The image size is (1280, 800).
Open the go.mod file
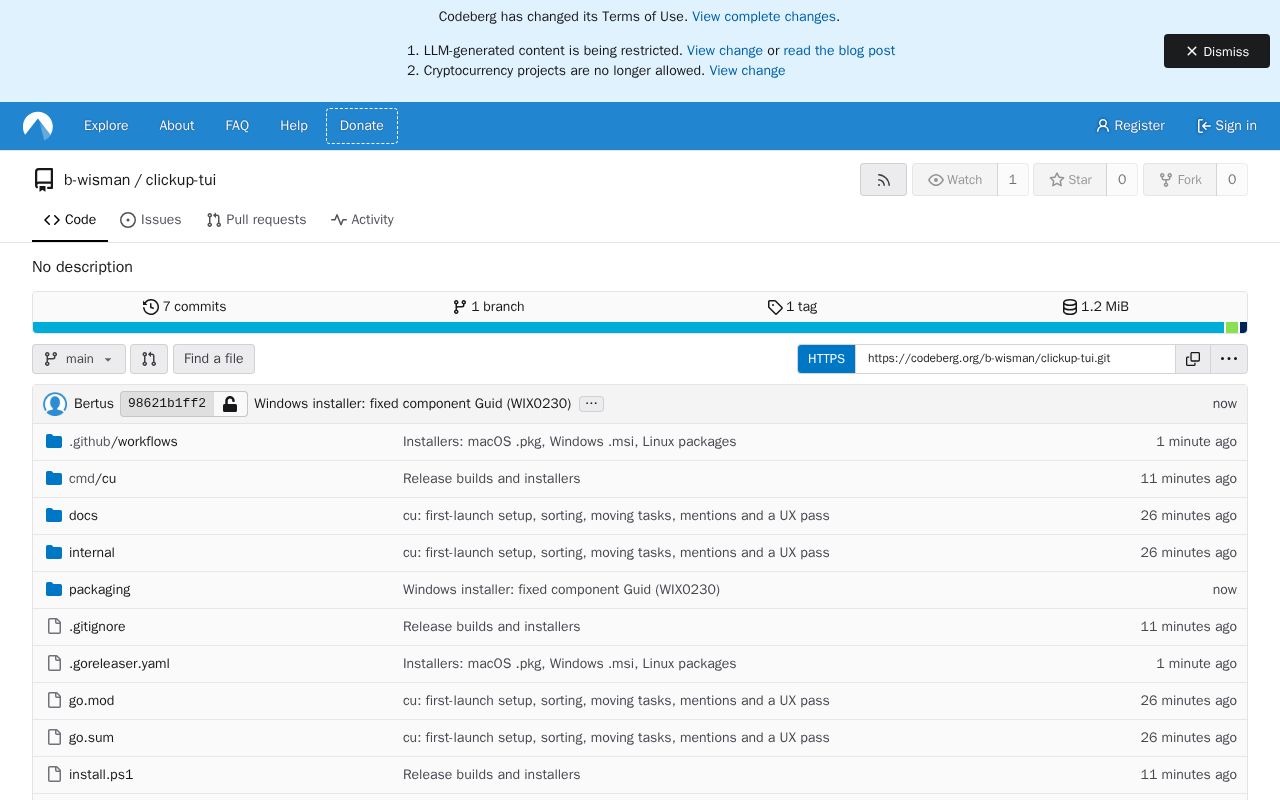click(x=92, y=701)
